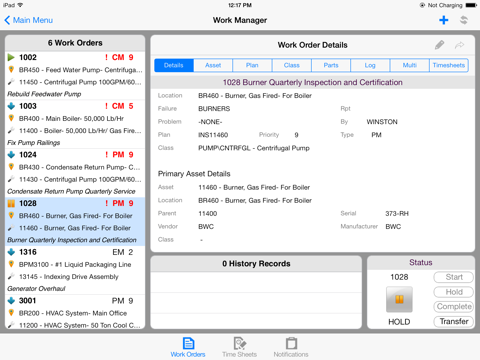Tap the download arrow icon for 1316

[x=11, y=252]
